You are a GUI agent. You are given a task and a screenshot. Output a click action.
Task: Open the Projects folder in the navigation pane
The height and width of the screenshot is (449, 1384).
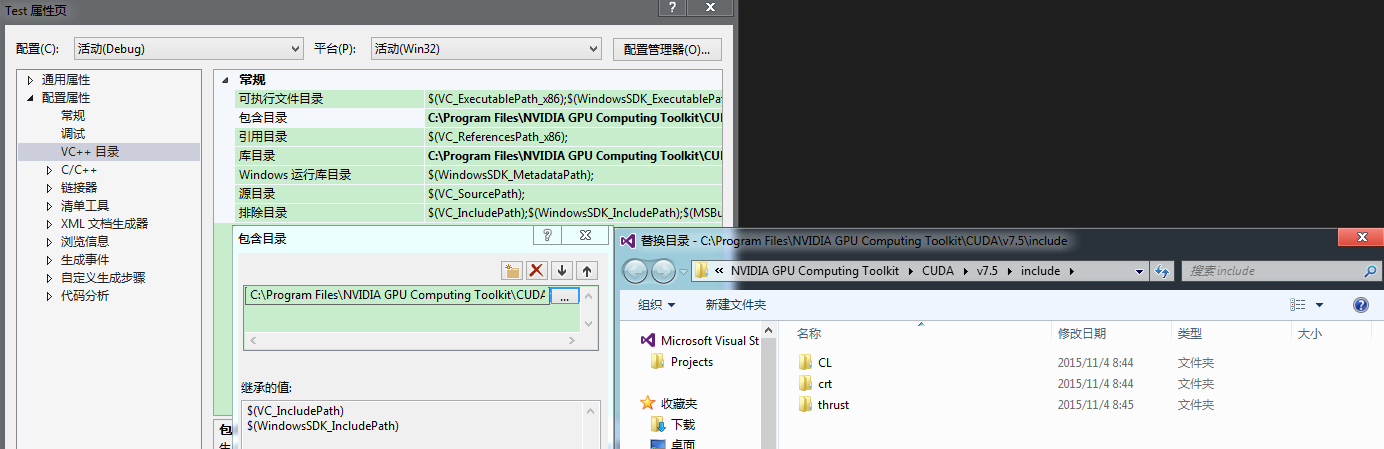(x=682, y=362)
